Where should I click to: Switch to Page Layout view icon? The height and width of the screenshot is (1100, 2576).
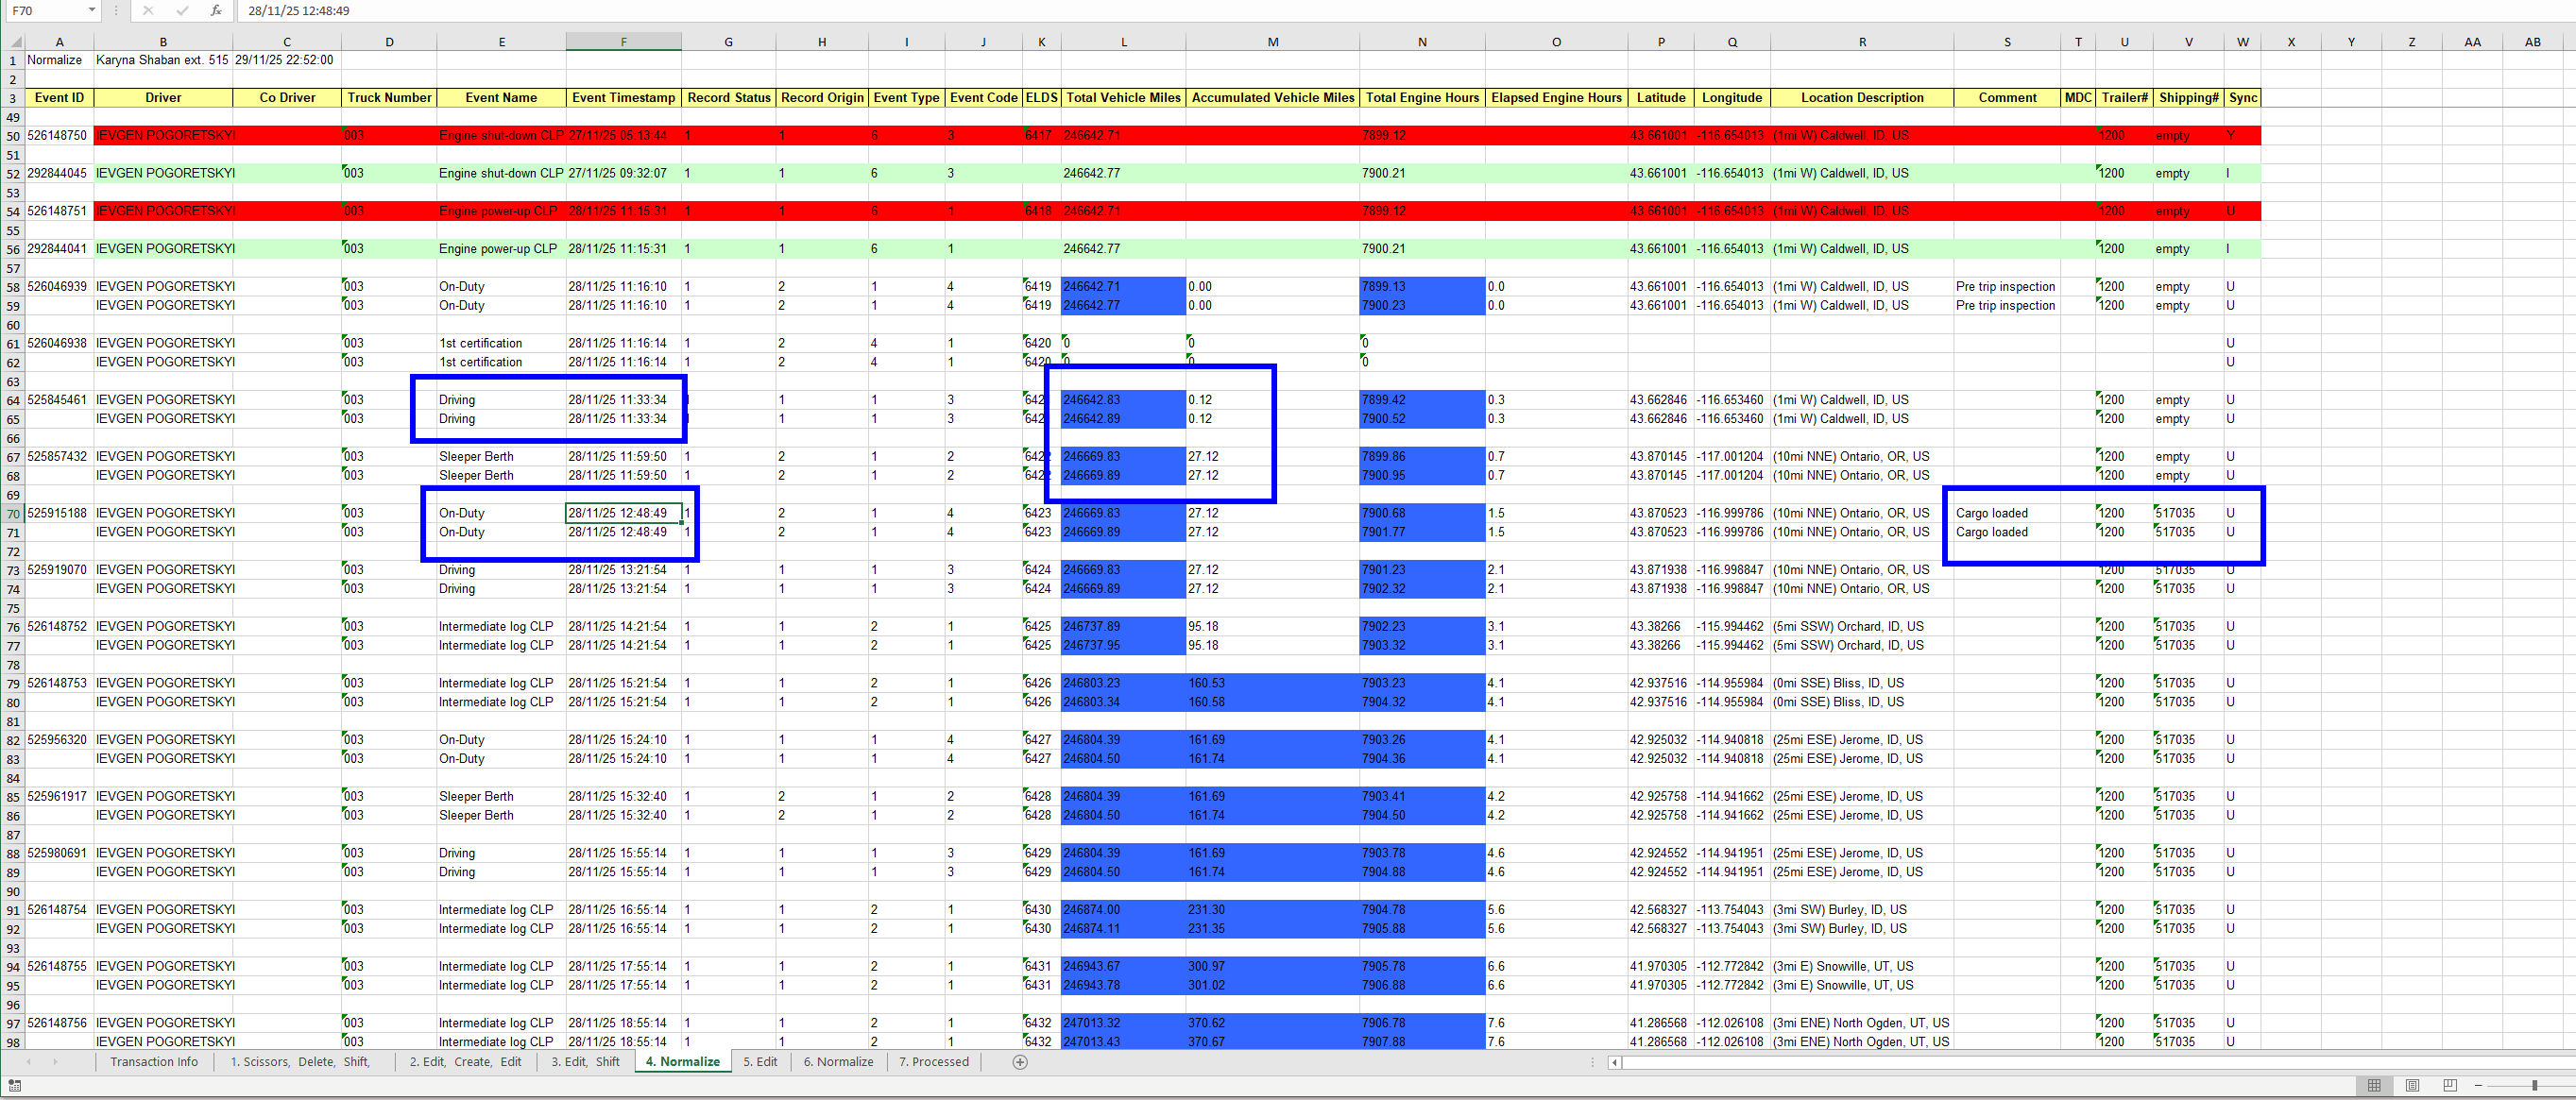pyautogui.click(x=2412, y=1085)
